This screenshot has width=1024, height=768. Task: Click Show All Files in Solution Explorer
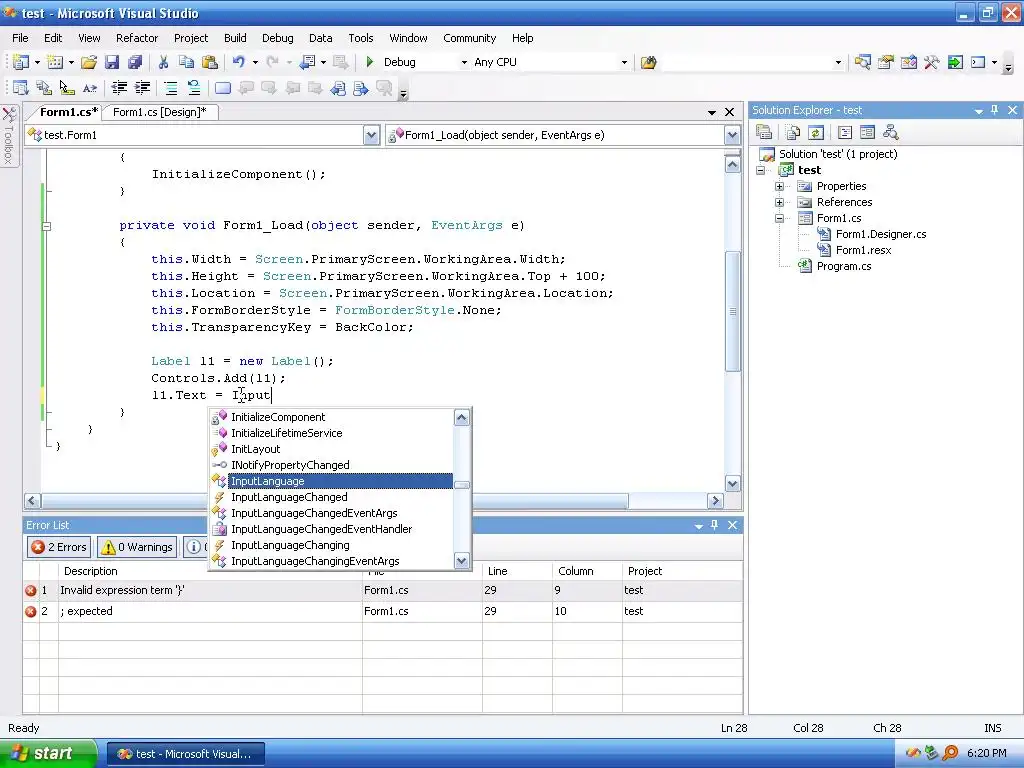point(793,133)
